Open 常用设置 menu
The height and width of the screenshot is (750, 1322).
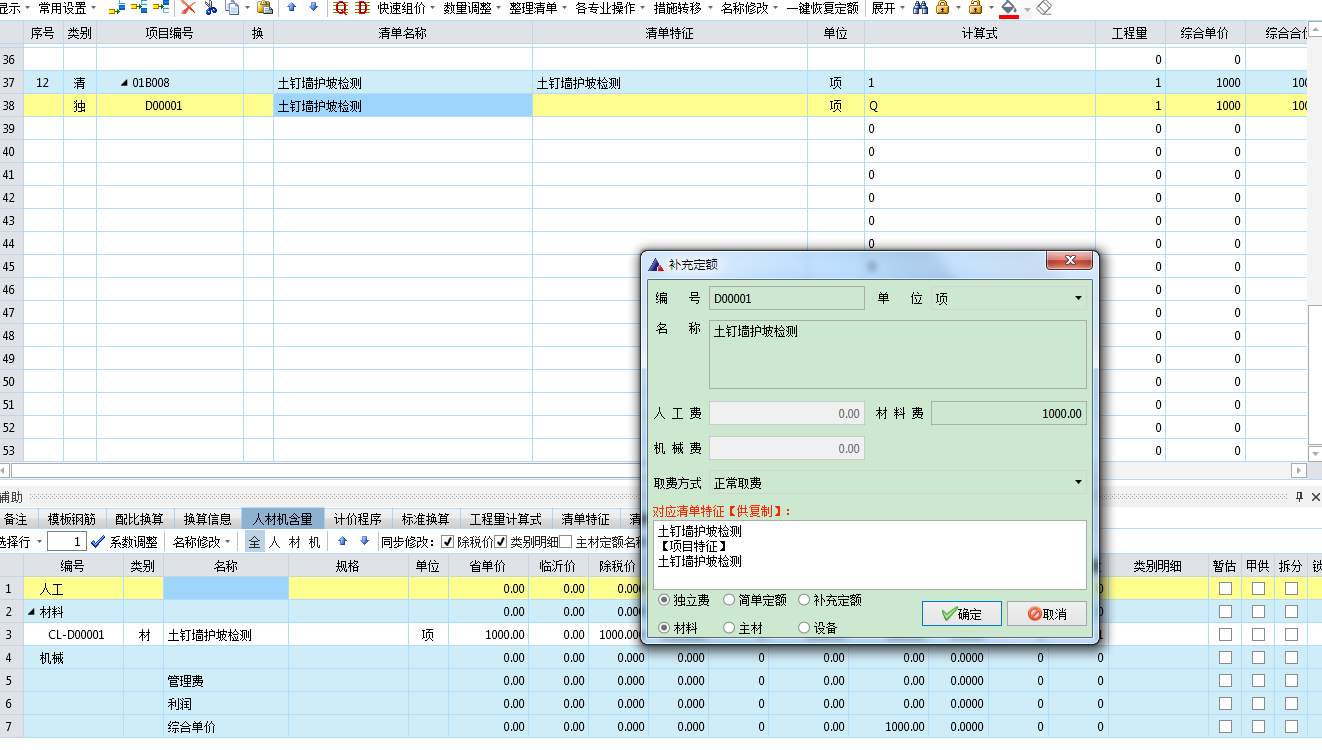(x=67, y=8)
